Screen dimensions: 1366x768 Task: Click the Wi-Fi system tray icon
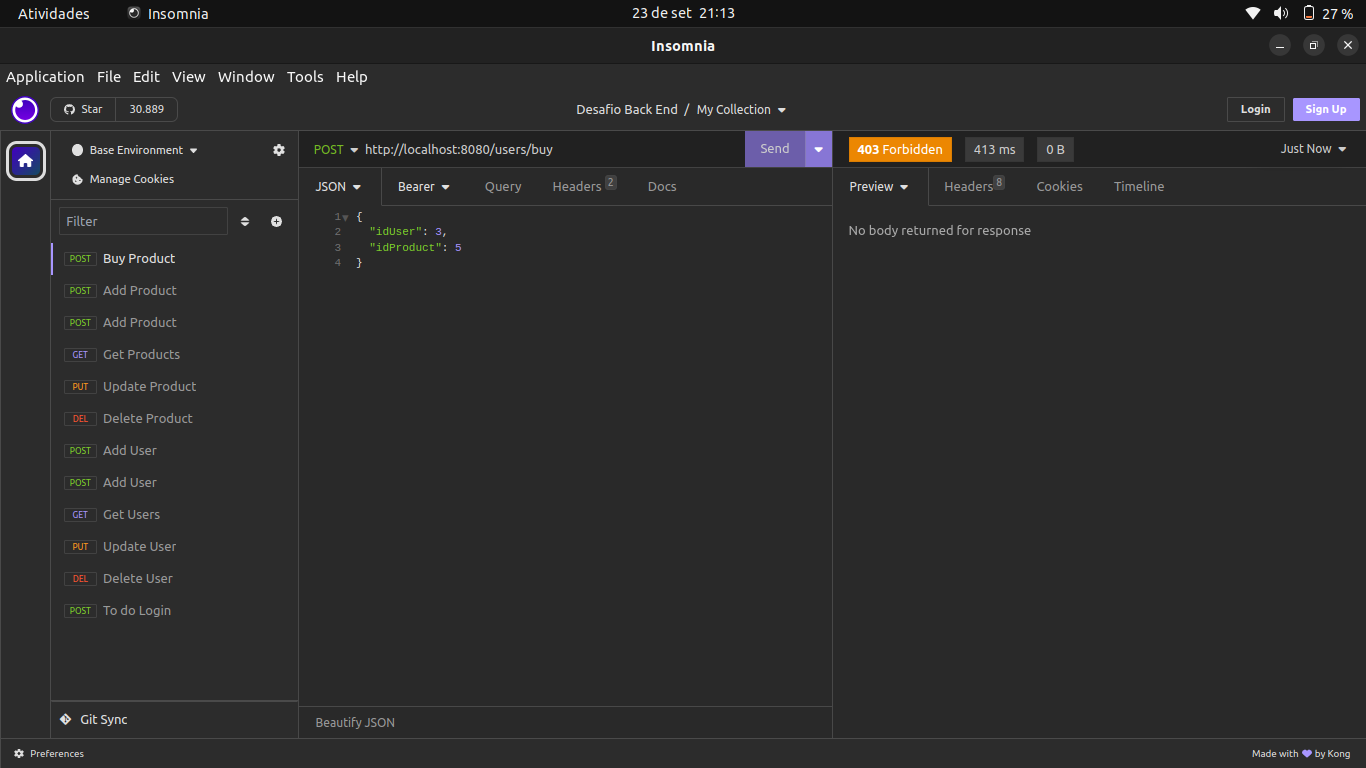[1253, 14]
